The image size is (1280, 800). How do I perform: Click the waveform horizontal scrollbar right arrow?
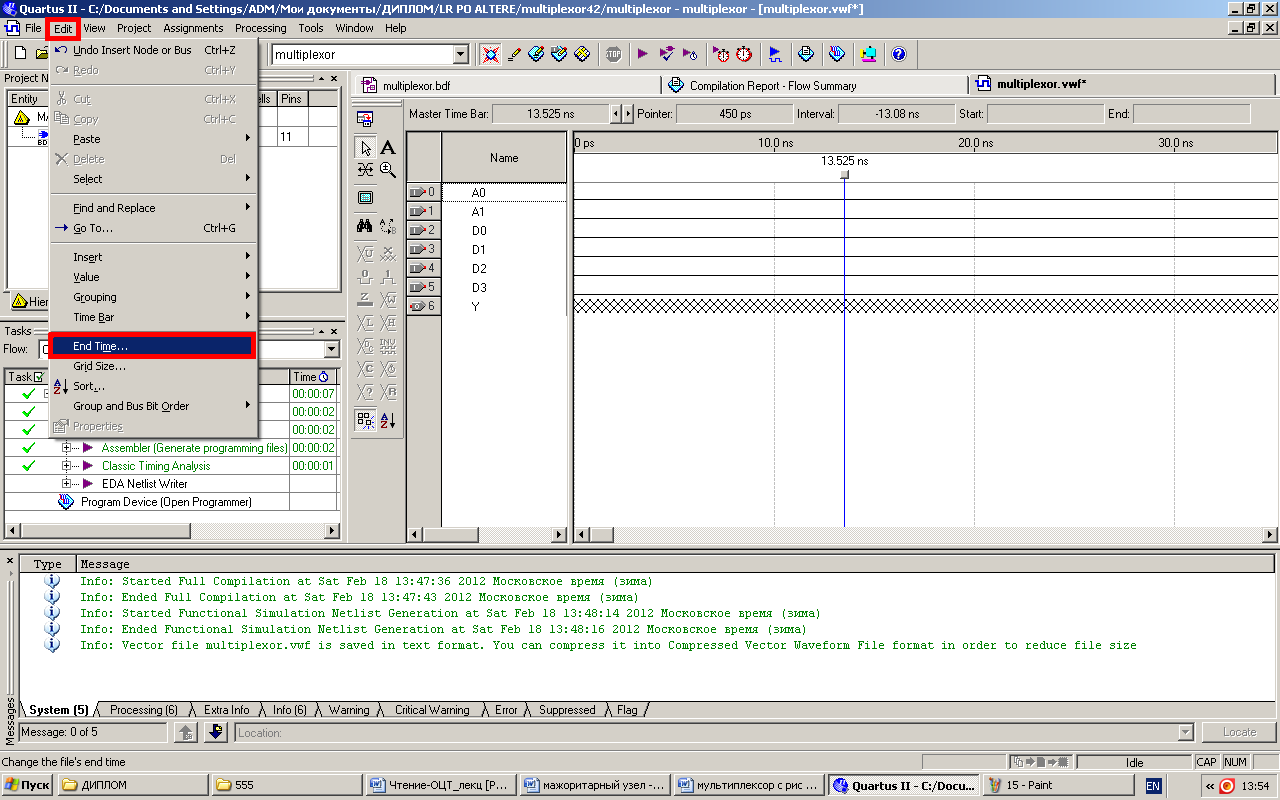1271,535
